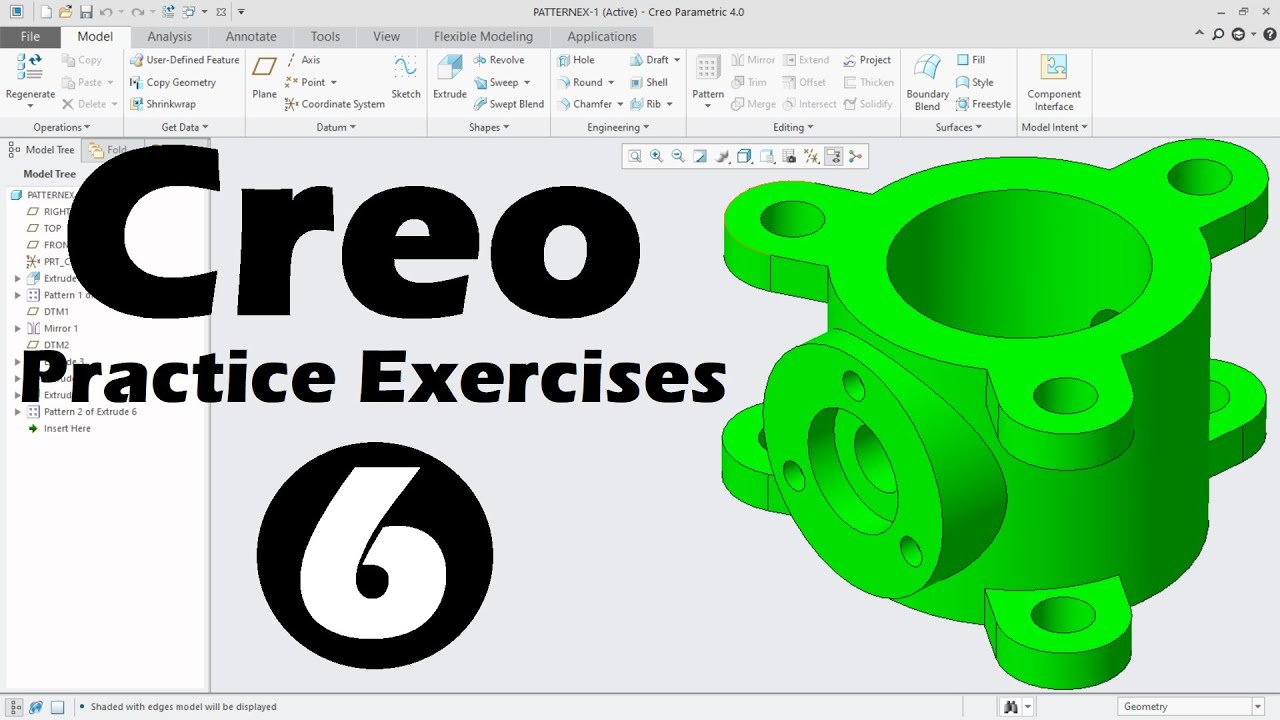Image resolution: width=1280 pixels, height=720 pixels.
Task: Select Copy Geometry
Action: 173,82
